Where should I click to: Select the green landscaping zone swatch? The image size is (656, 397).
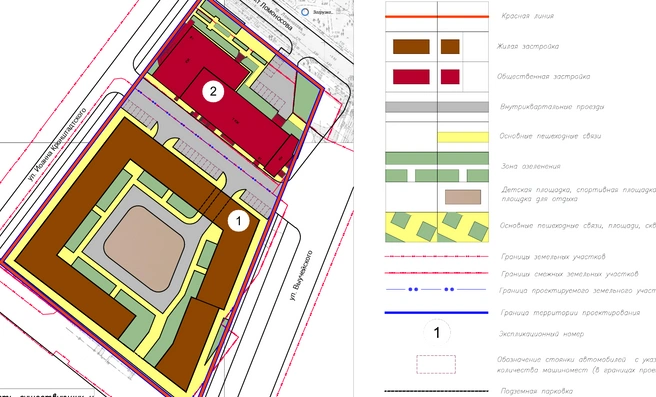coord(437,158)
